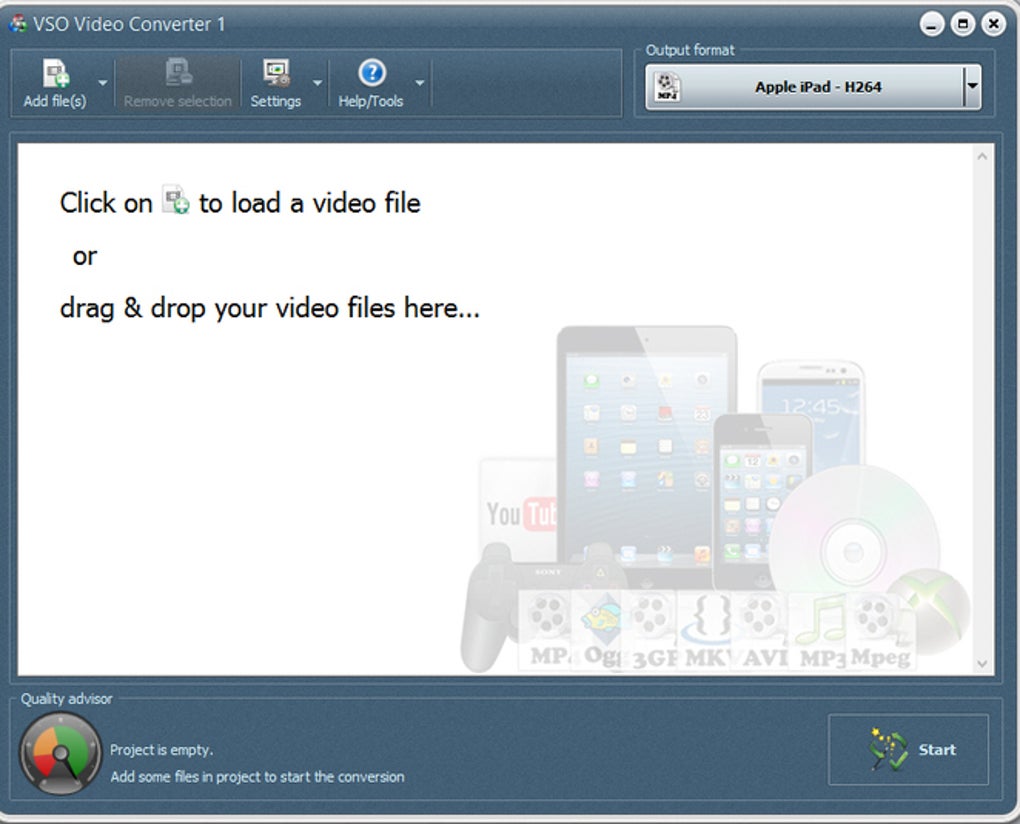Minimize the VSO Video Converter window

click(932, 25)
